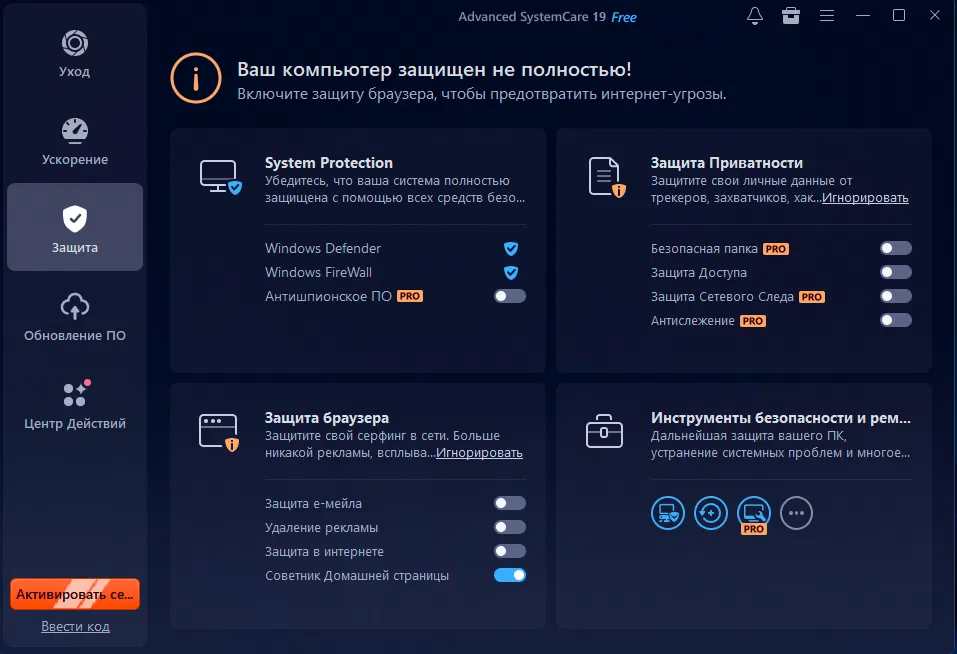The width and height of the screenshot is (957, 654).
Task: Toggle Удаление рекламы on
Action: tap(510, 527)
